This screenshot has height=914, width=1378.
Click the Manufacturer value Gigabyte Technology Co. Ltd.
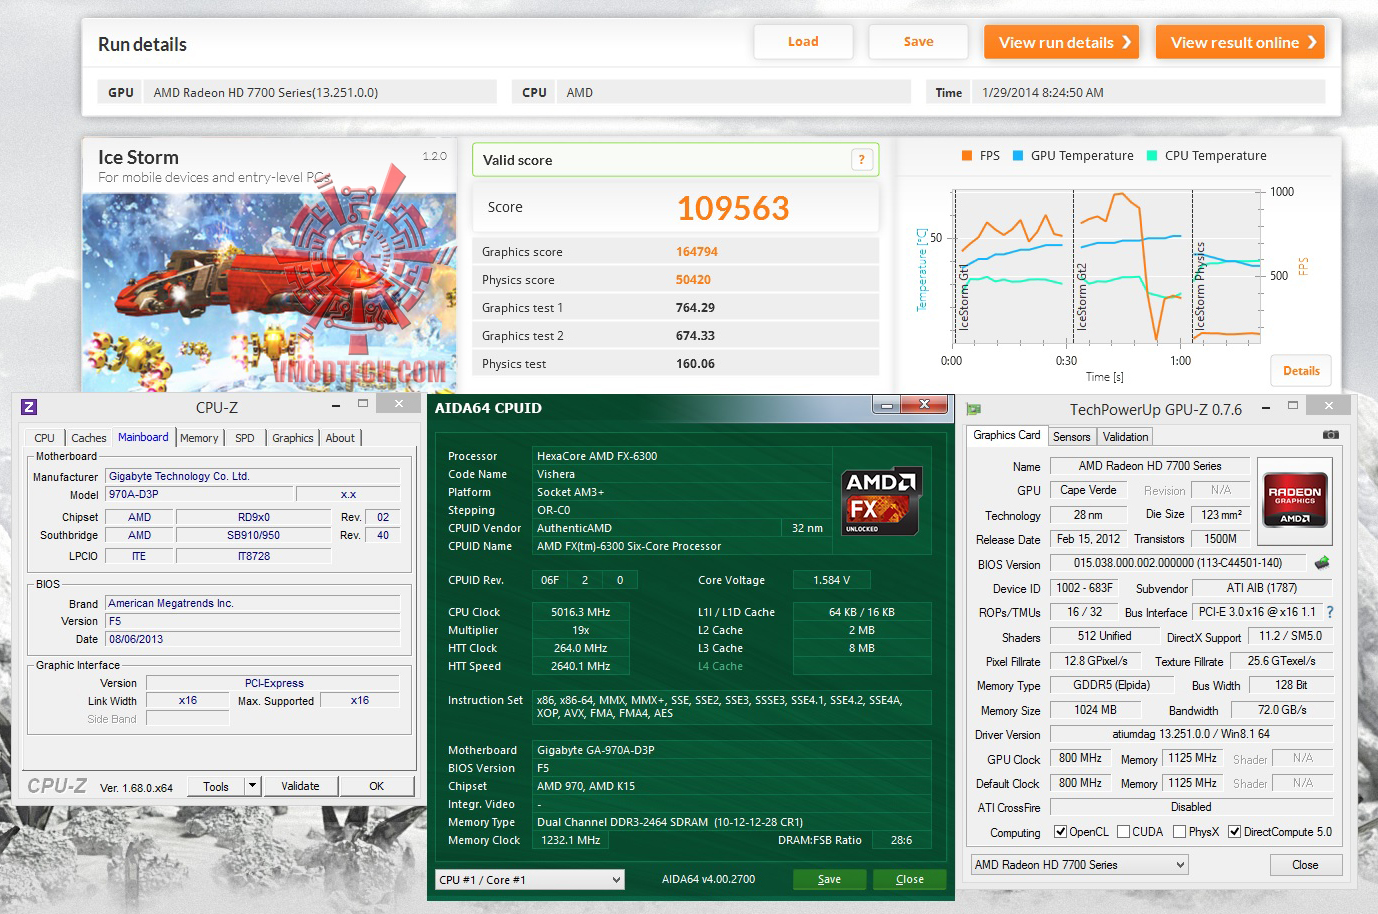254,476
